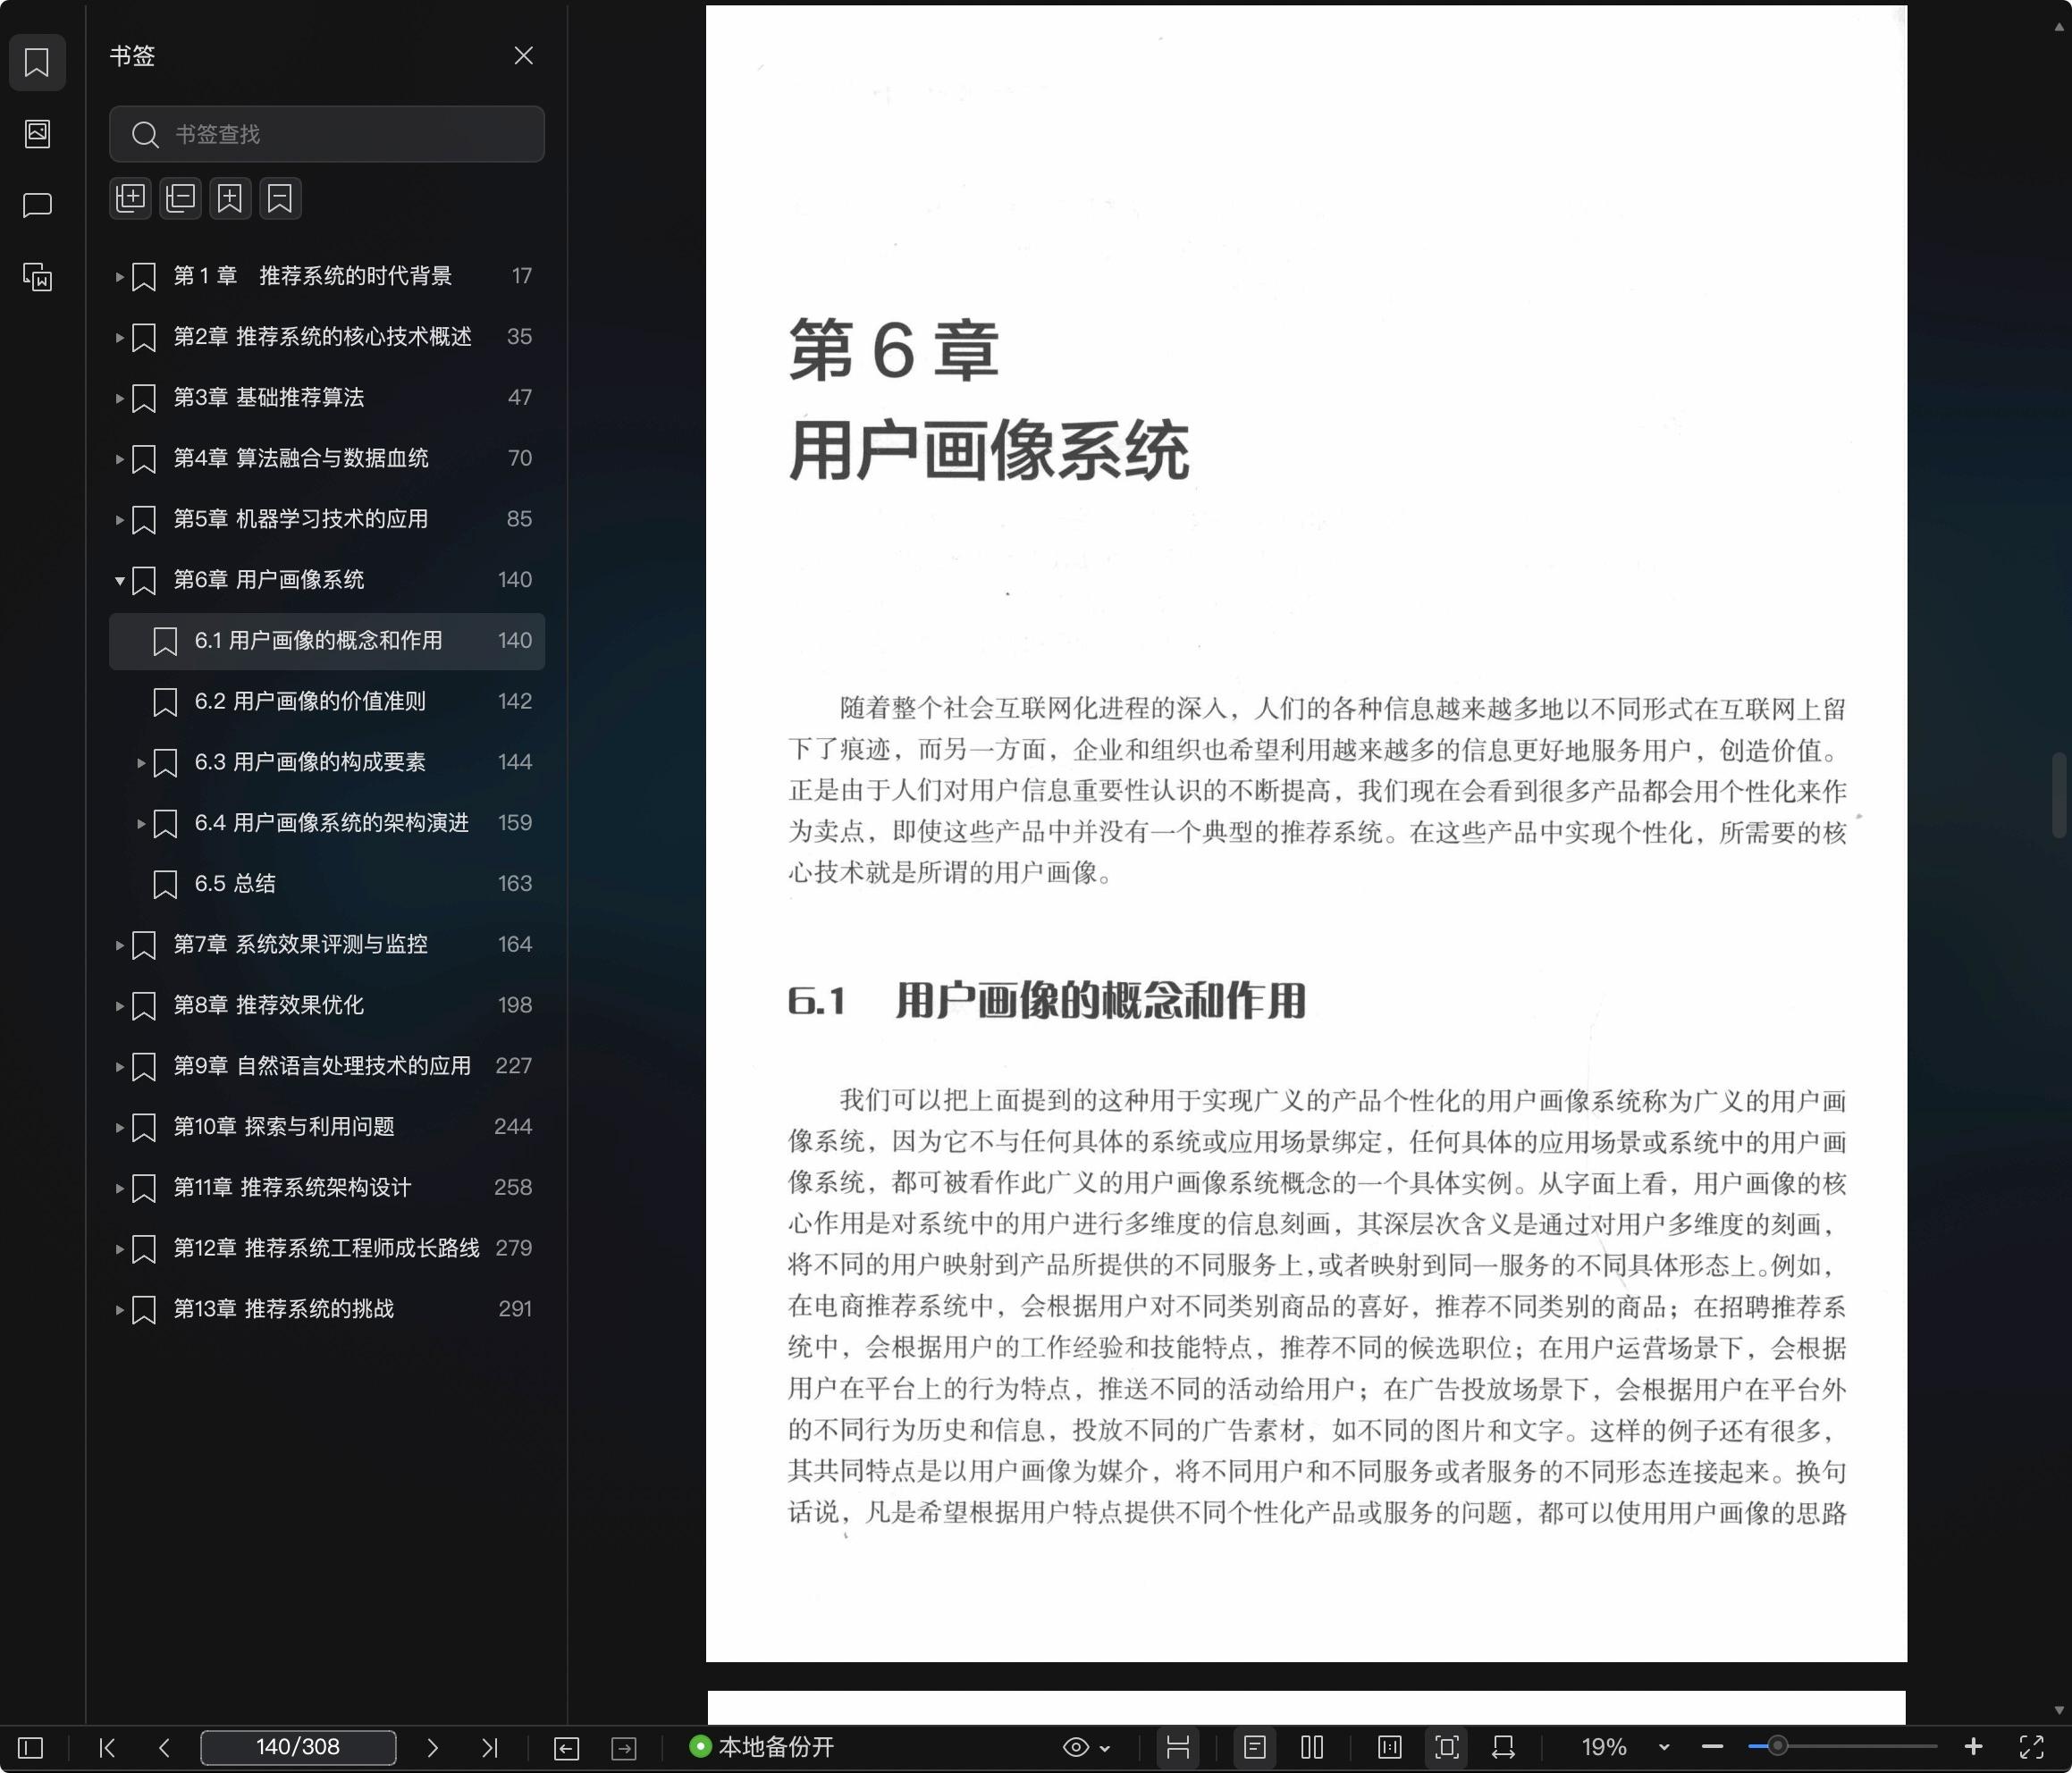Viewport: 2072px width, 1773px height.
Task: Jump to 6.1 用户画像的概念和作用 bookmark
Action: (x=327, y=641)
